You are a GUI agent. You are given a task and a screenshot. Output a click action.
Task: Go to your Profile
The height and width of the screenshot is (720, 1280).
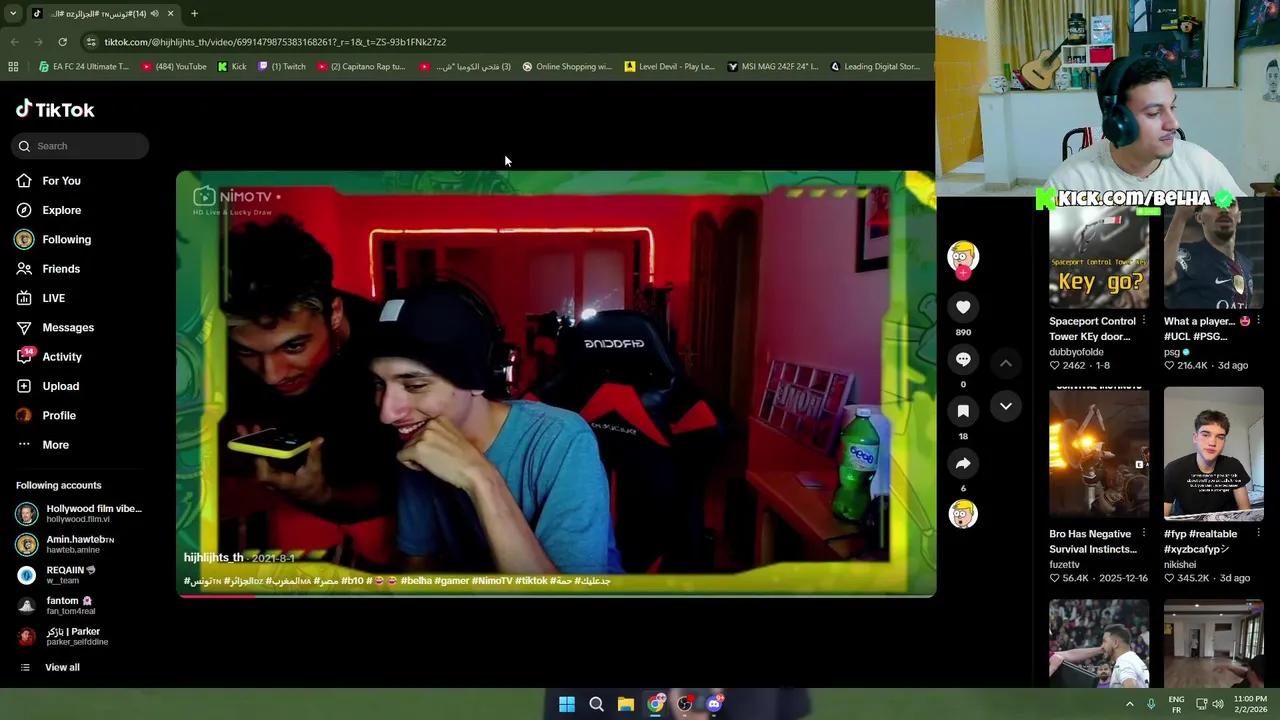(59, 415)
